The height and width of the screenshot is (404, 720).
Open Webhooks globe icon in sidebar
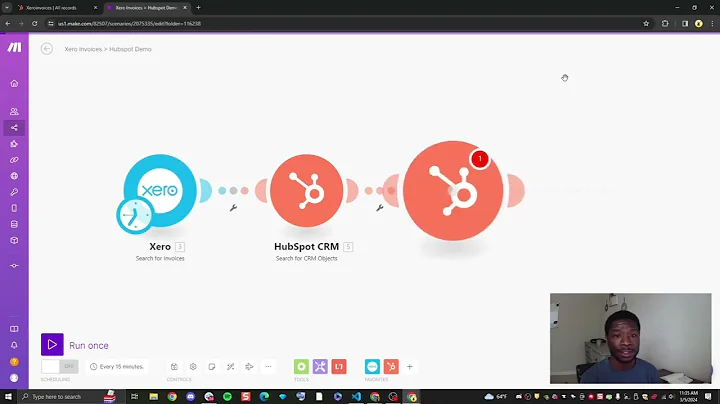pyautogui.click(x=14, y=176)
